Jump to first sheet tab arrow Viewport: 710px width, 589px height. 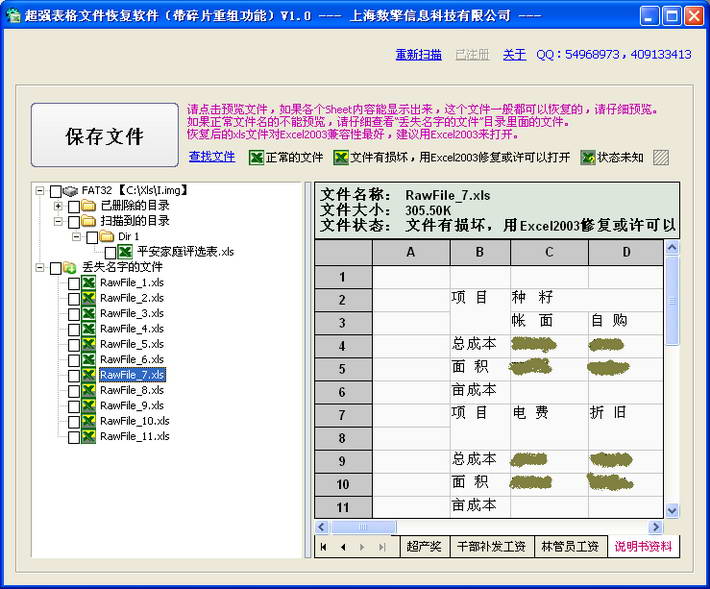point(323,547)
